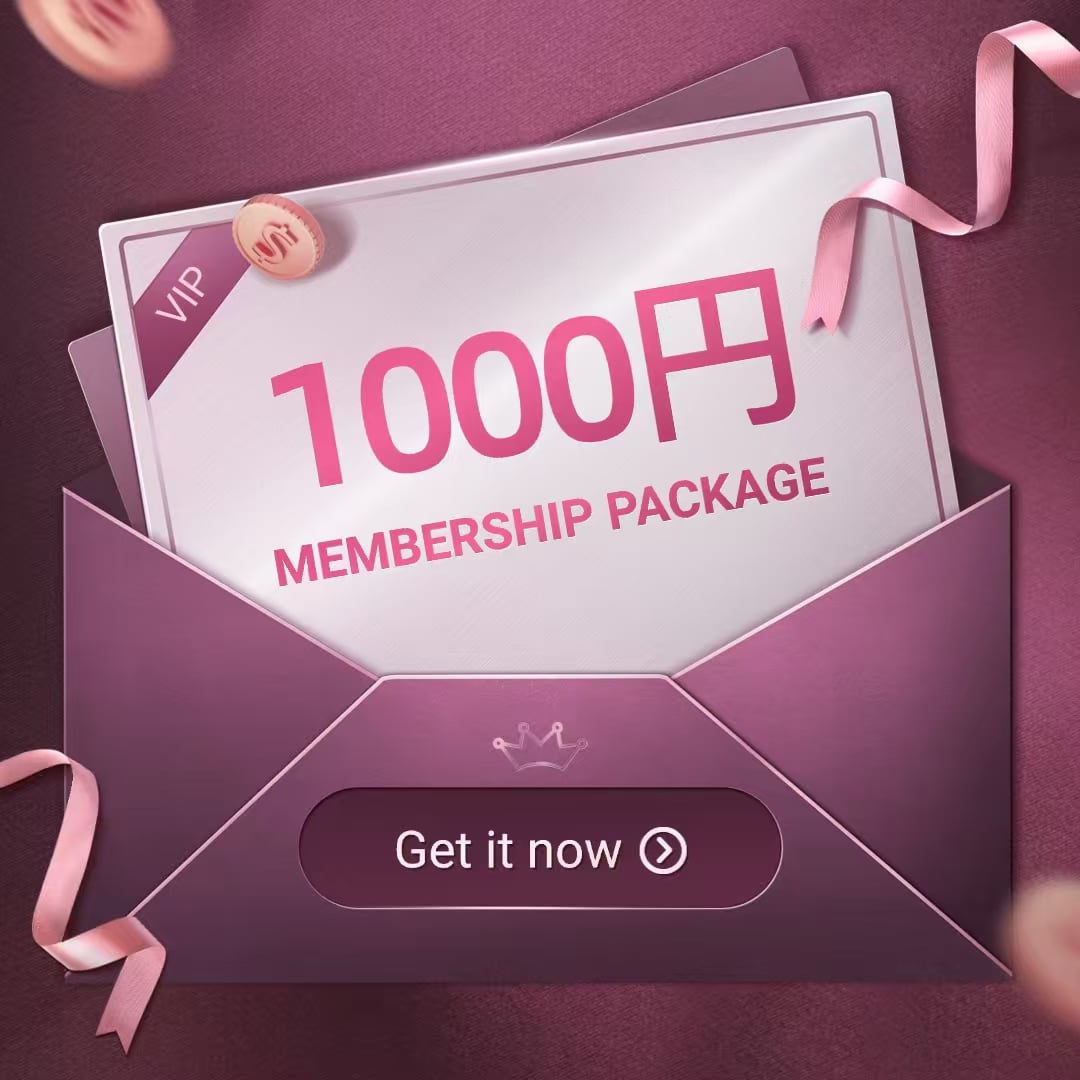Click the Get it now button

click(541, 848)
